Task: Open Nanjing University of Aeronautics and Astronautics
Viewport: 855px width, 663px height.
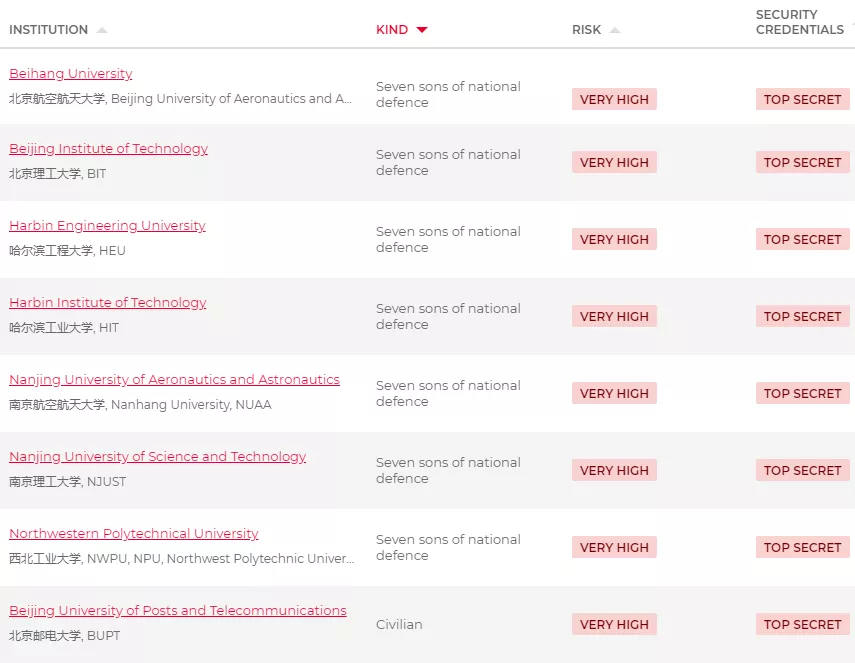Action: [174, 380]
